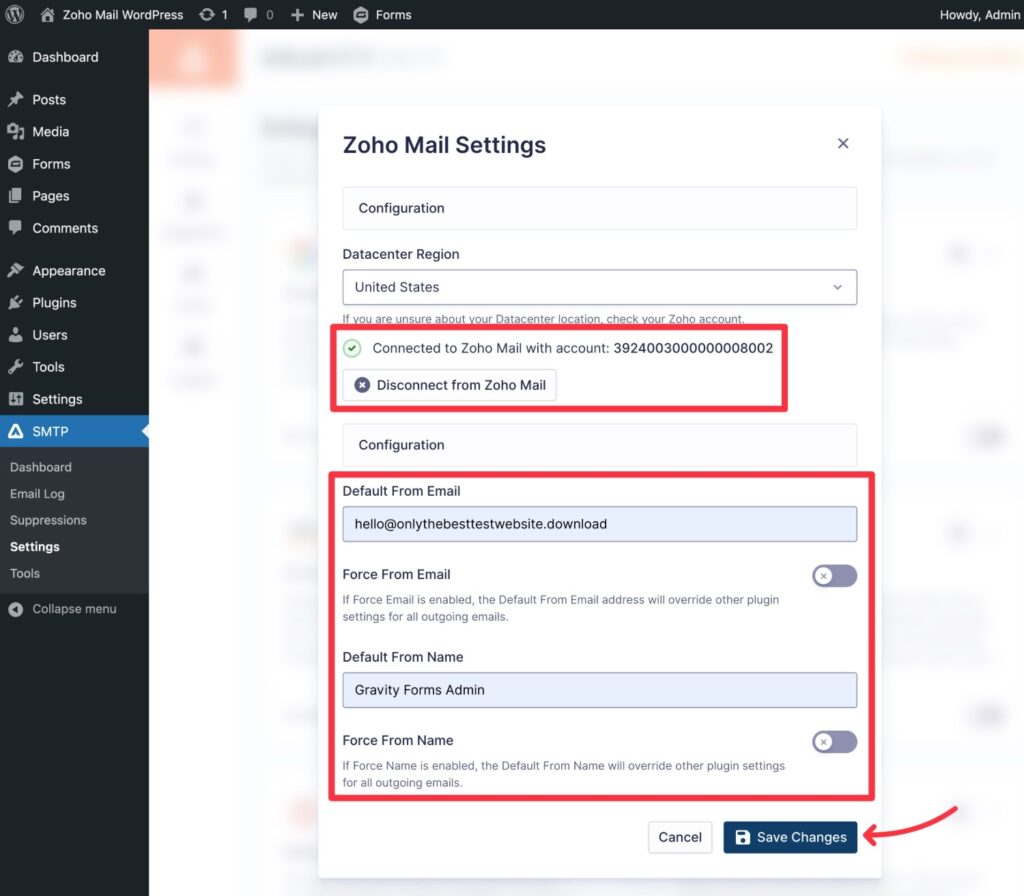Click Disconnect from Zoho Mail
The height and width of the screenshot is (896, 1024).
point(450,385)
